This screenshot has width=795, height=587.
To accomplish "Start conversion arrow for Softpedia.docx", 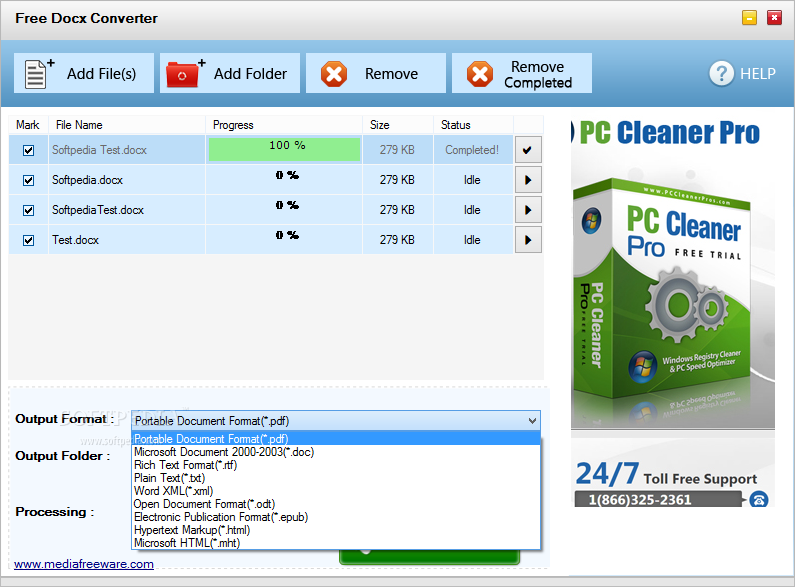I will (x=528, y=180).
